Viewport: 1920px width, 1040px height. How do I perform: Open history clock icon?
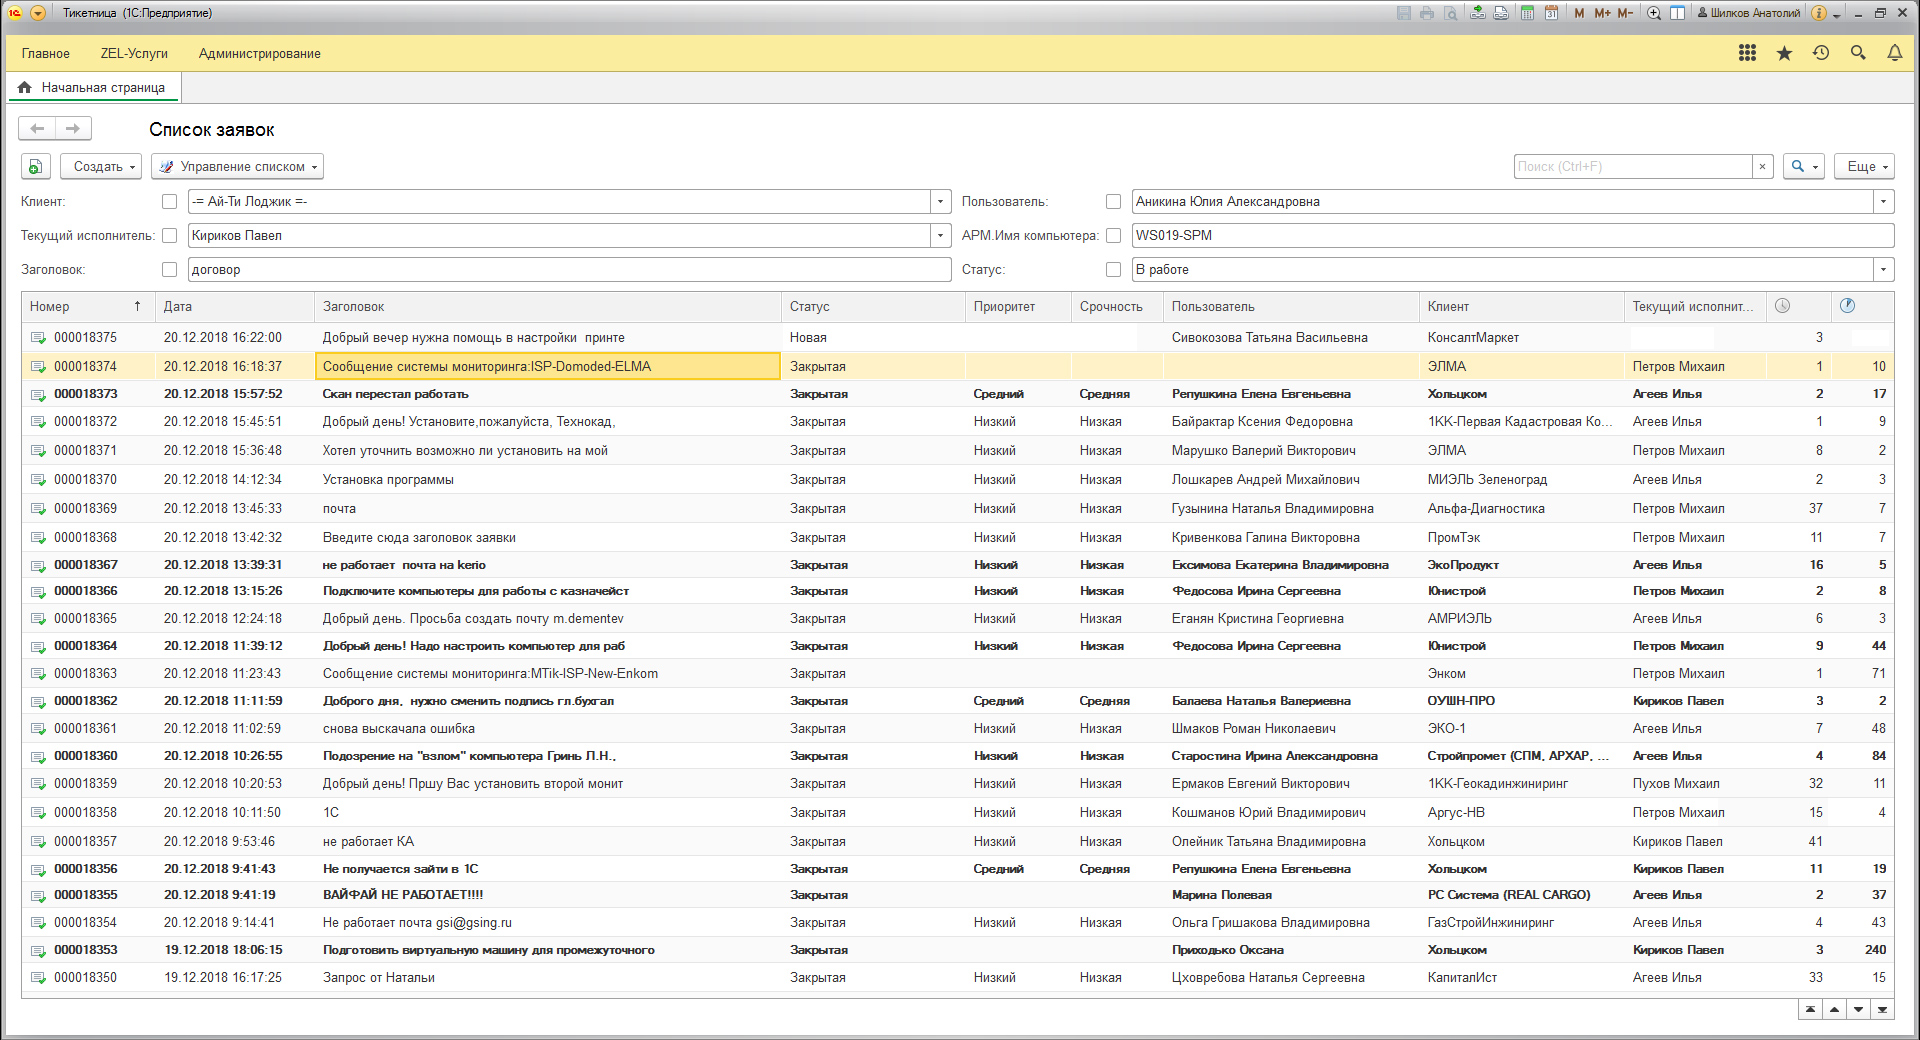1821,53
